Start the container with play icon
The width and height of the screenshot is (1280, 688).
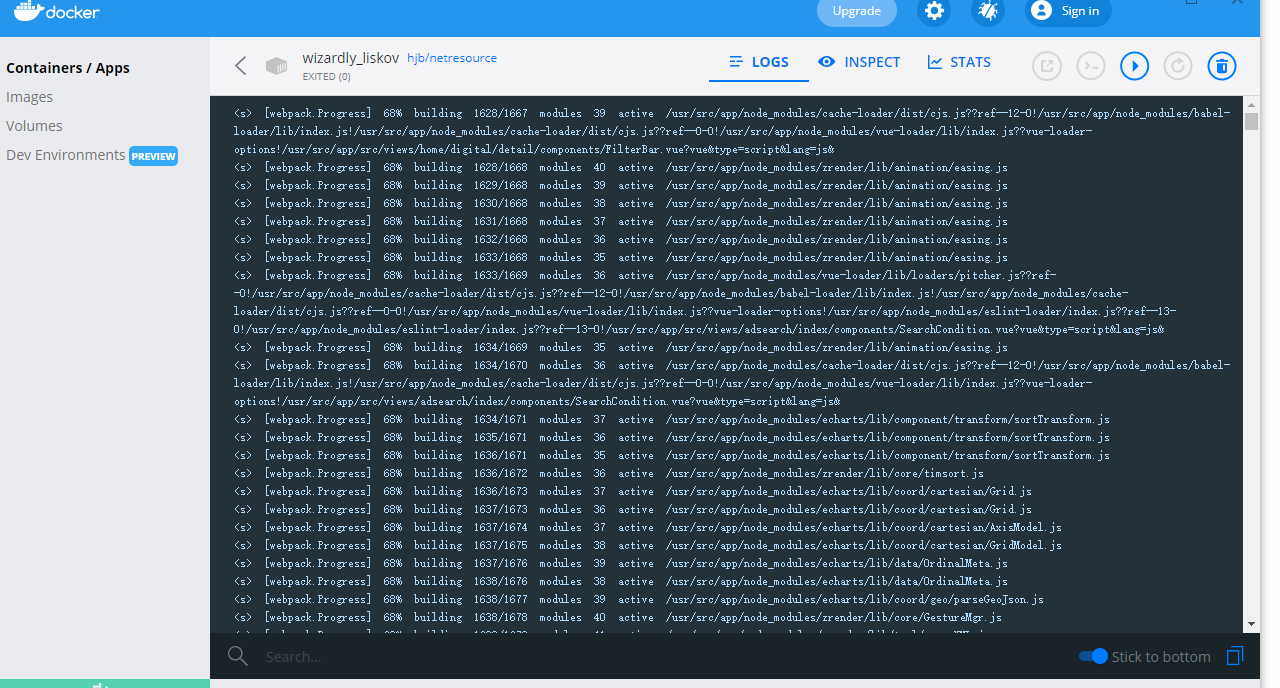[x=1134, y=66]
